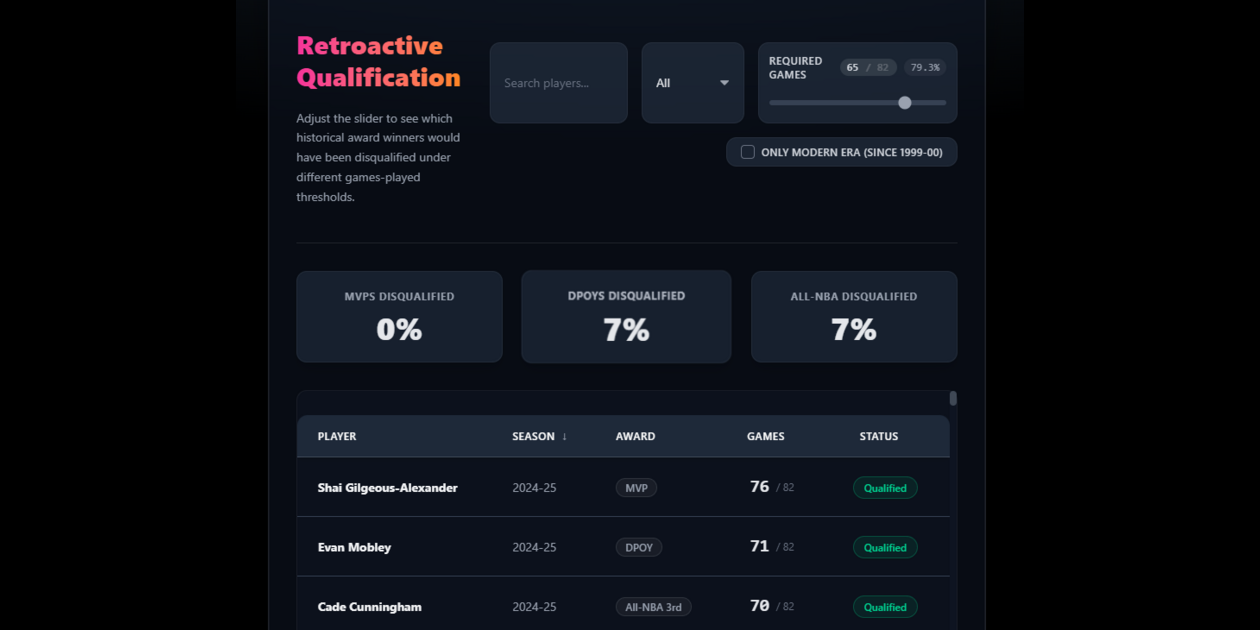The width and height of the screenshot is (1260, 630).
Task: Click the DPOY award badge
Action: tap(639, 547)
